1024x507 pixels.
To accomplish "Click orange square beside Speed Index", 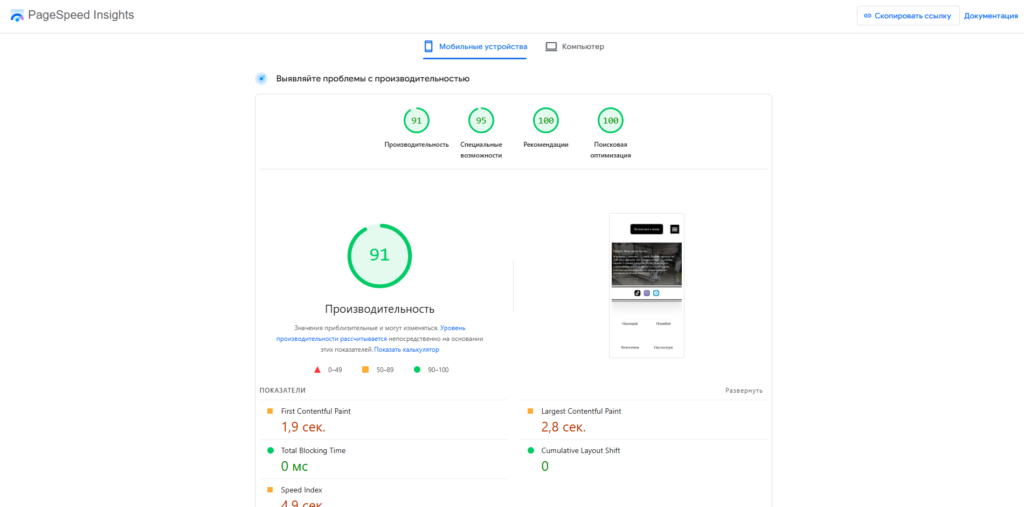I will [270, 490].
